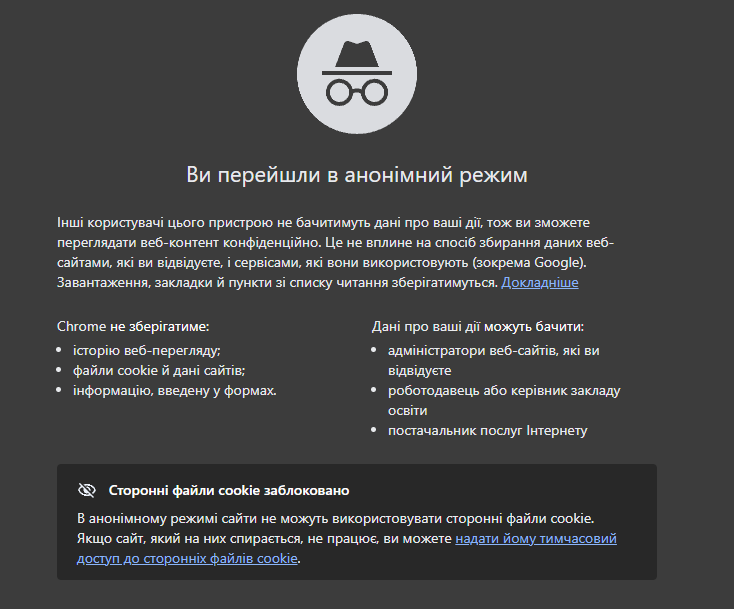Image resolution: width=734 pixels, height=609 pixels.
Task: Select the "файли cookie й дані сайтів;" item
Action: point(158,370)
